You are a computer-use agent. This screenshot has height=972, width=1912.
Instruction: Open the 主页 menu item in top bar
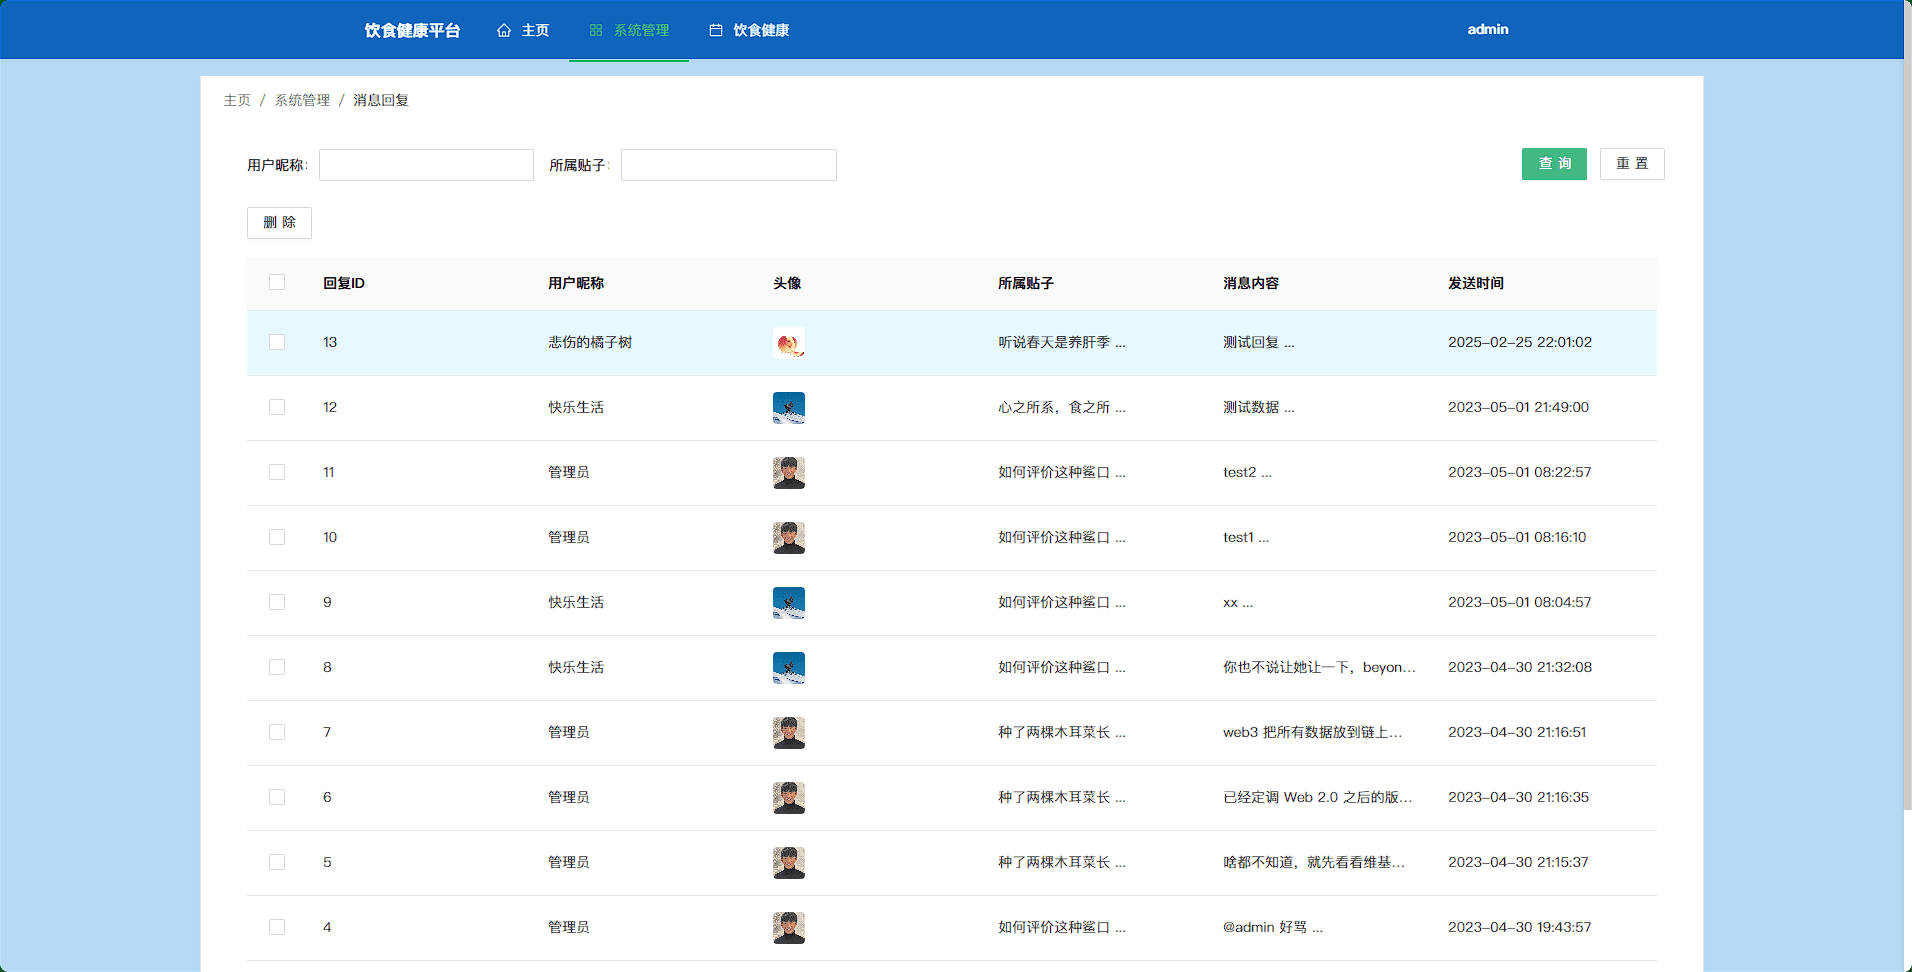pos(523,30)
